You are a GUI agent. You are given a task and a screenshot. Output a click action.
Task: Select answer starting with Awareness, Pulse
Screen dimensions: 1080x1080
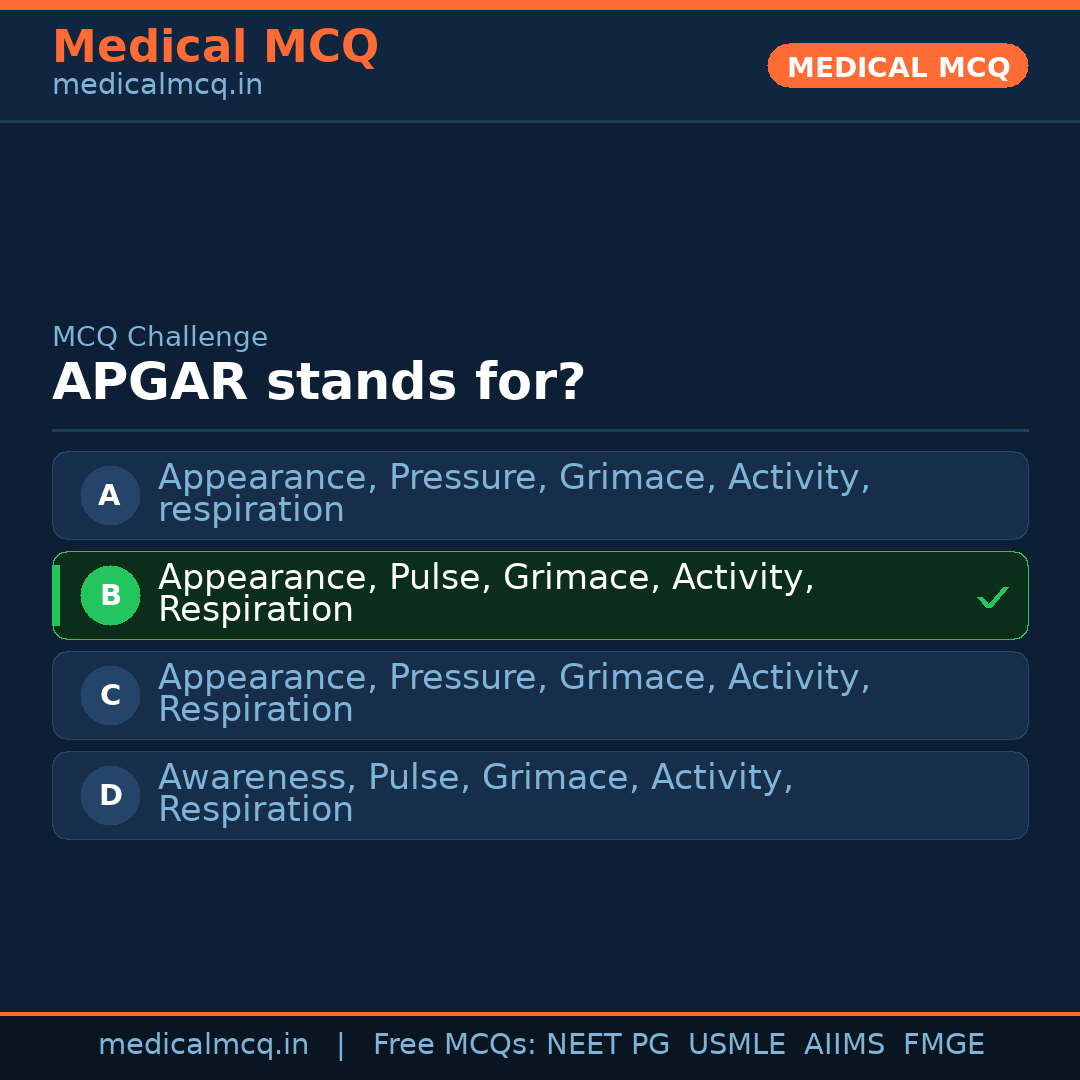click(475, 793)
